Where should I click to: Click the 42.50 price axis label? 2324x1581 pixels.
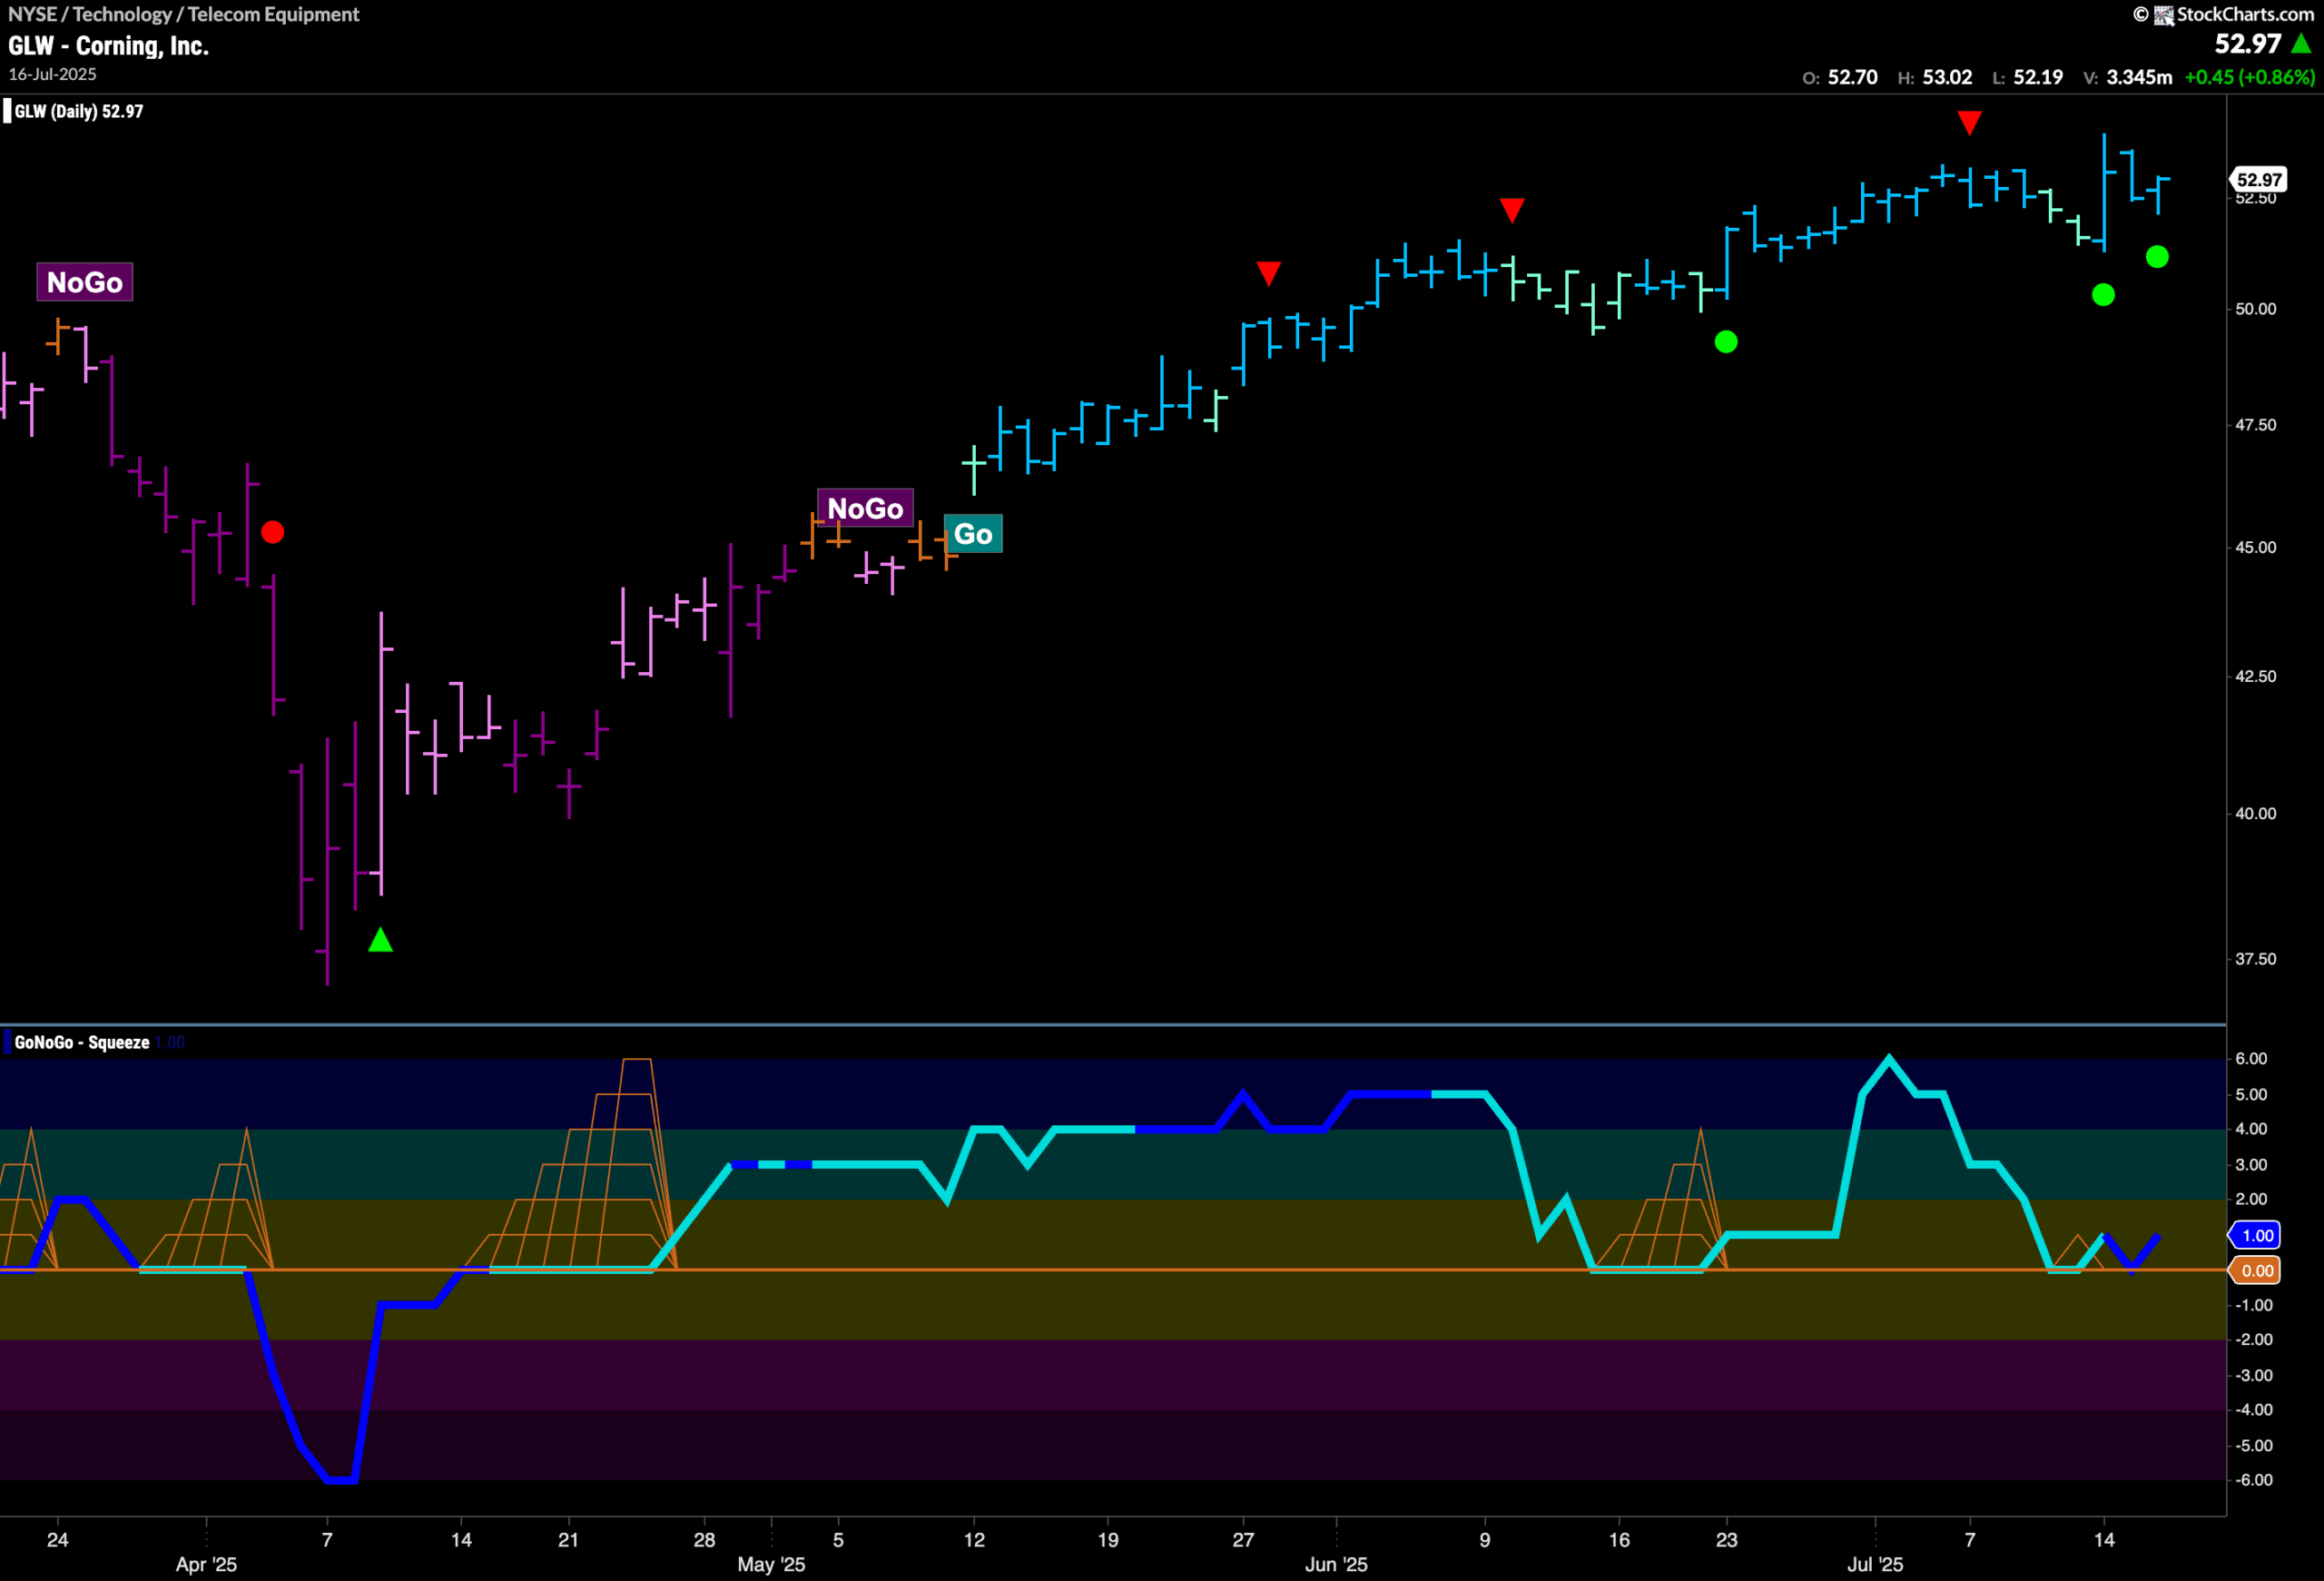(2255, 676)
